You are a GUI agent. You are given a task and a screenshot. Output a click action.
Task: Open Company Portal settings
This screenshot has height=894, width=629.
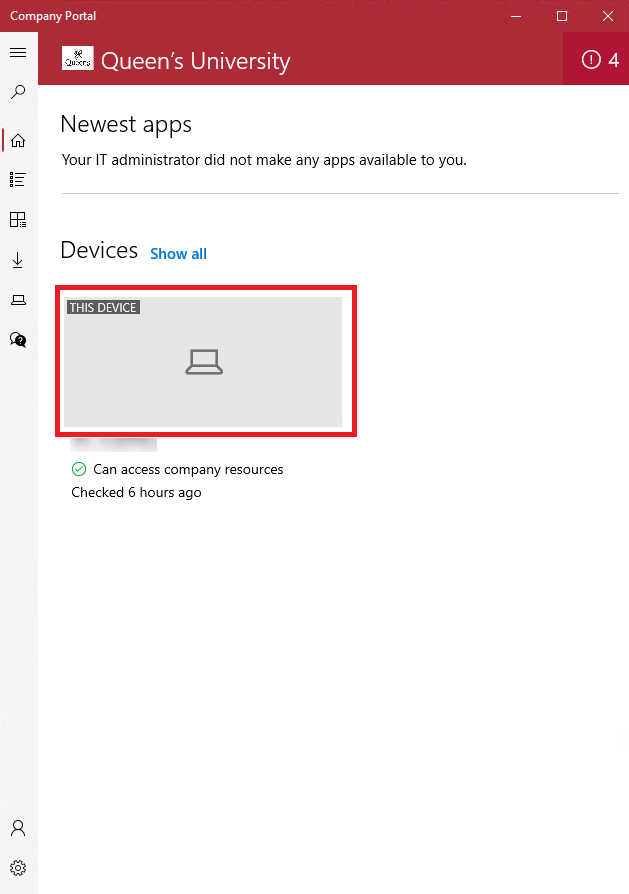click(x=18, y=867)
